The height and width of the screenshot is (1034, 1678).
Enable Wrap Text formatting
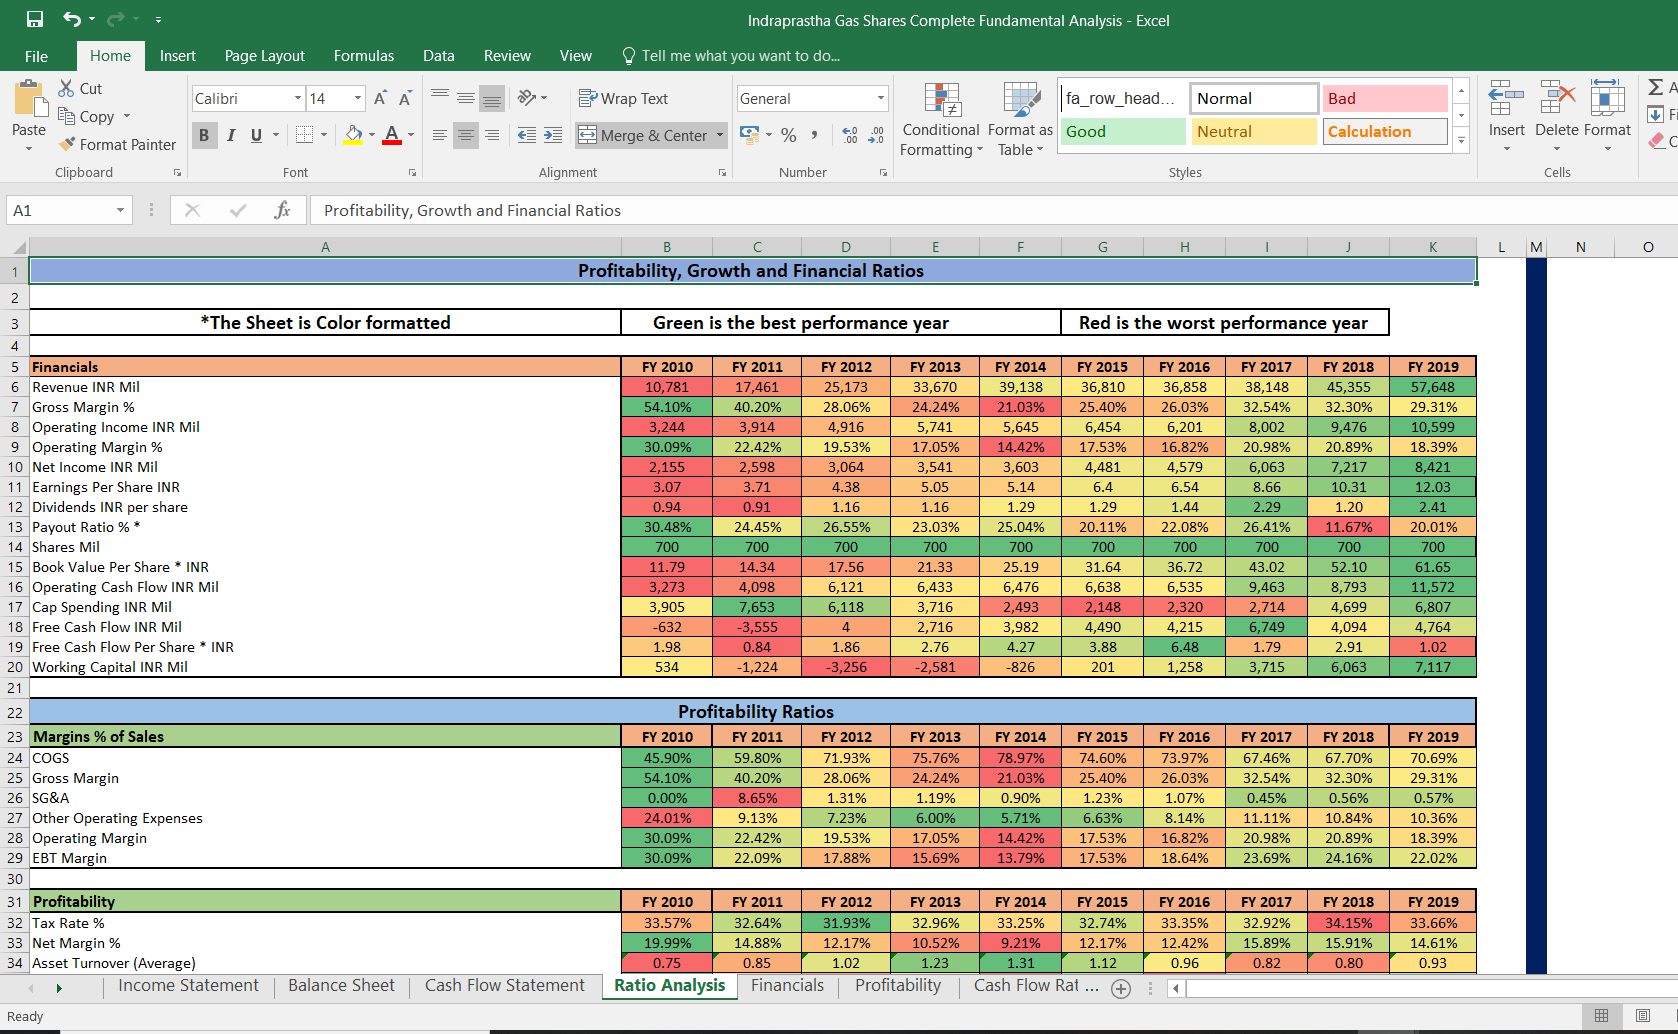[623, 98]
